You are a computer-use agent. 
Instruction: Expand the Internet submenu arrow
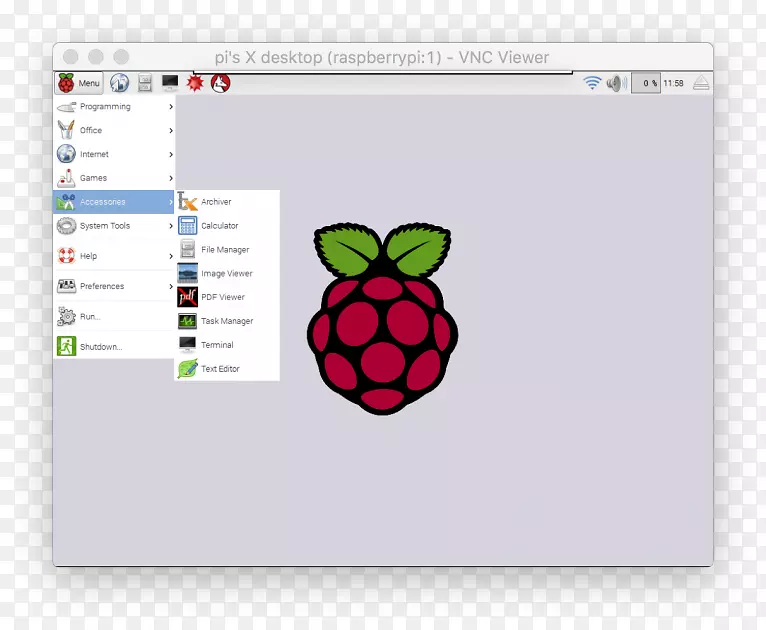click(171, 154)
